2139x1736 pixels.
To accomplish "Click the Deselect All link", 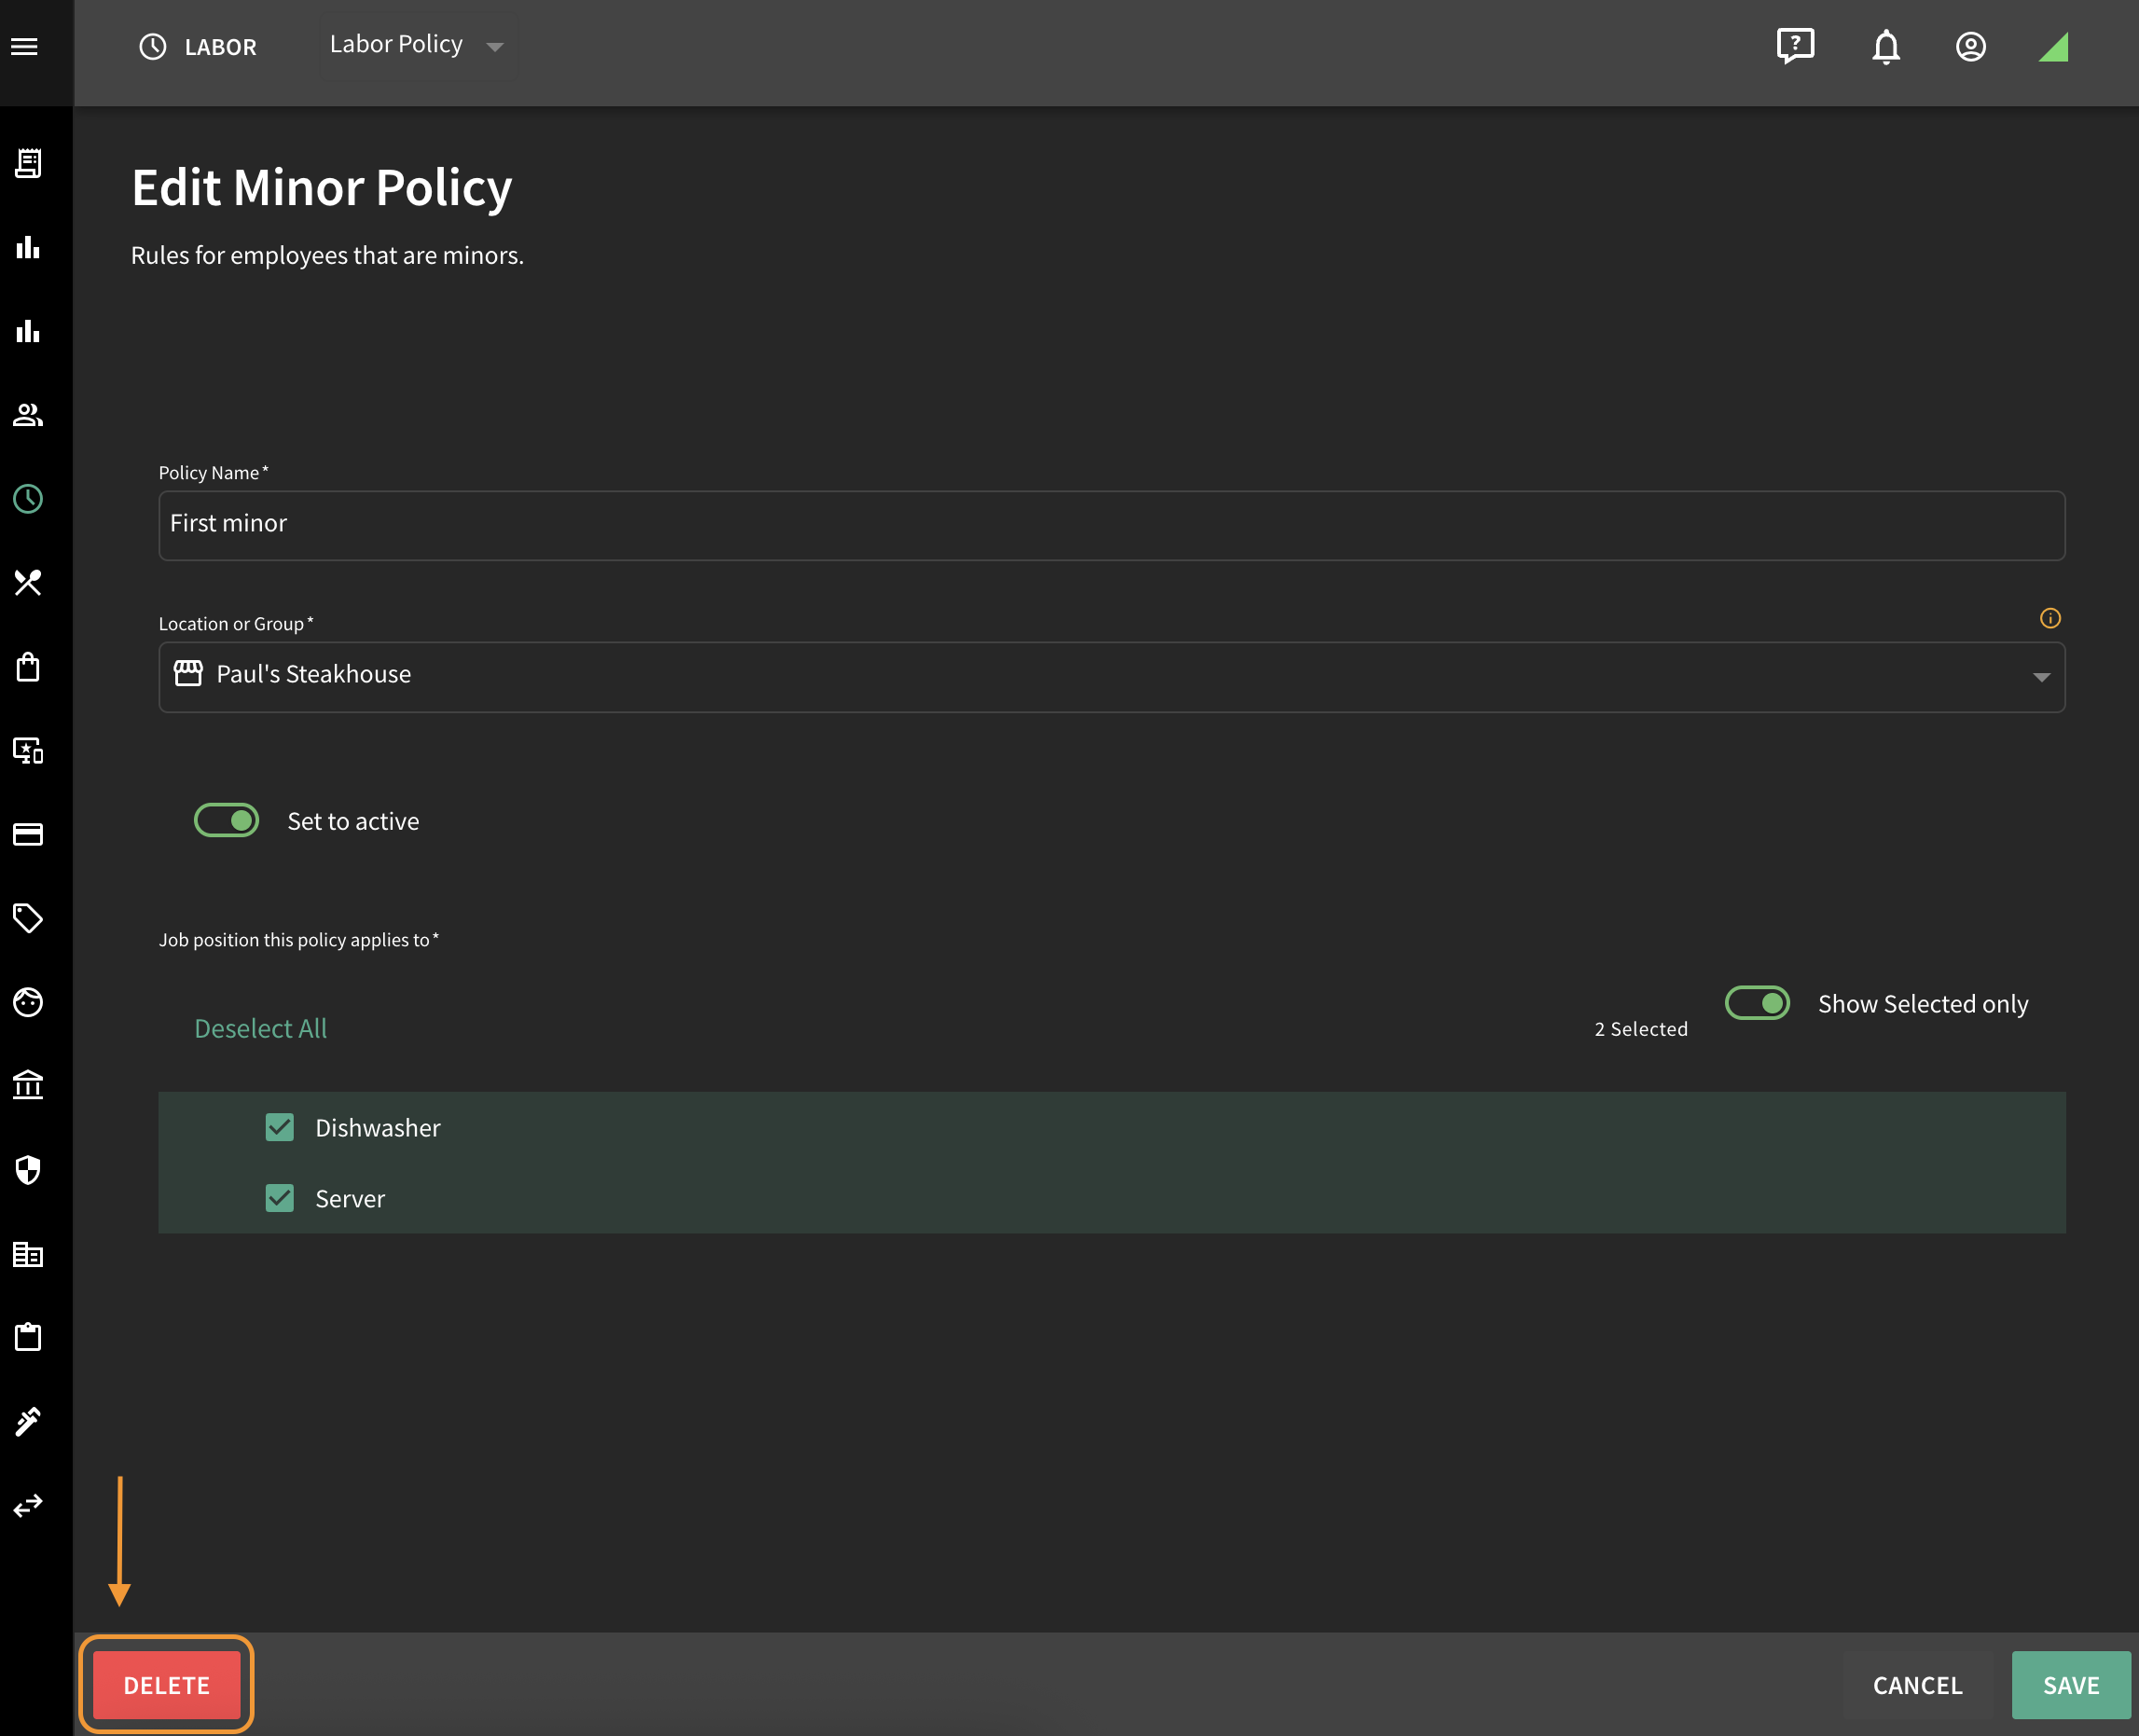I will tap(260, 1028).
